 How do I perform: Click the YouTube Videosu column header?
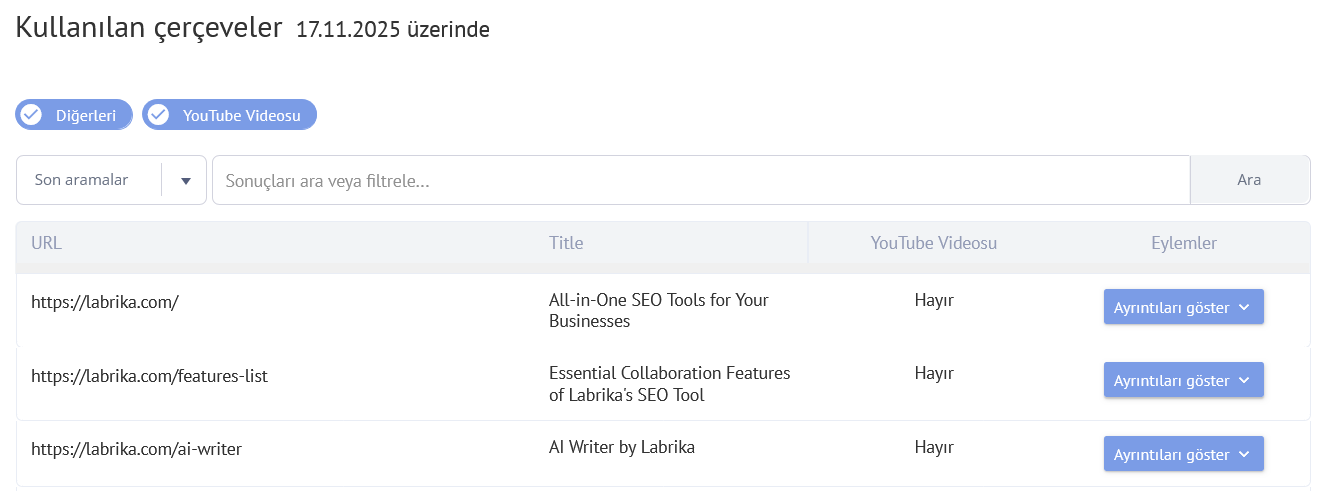pos(933,243)
